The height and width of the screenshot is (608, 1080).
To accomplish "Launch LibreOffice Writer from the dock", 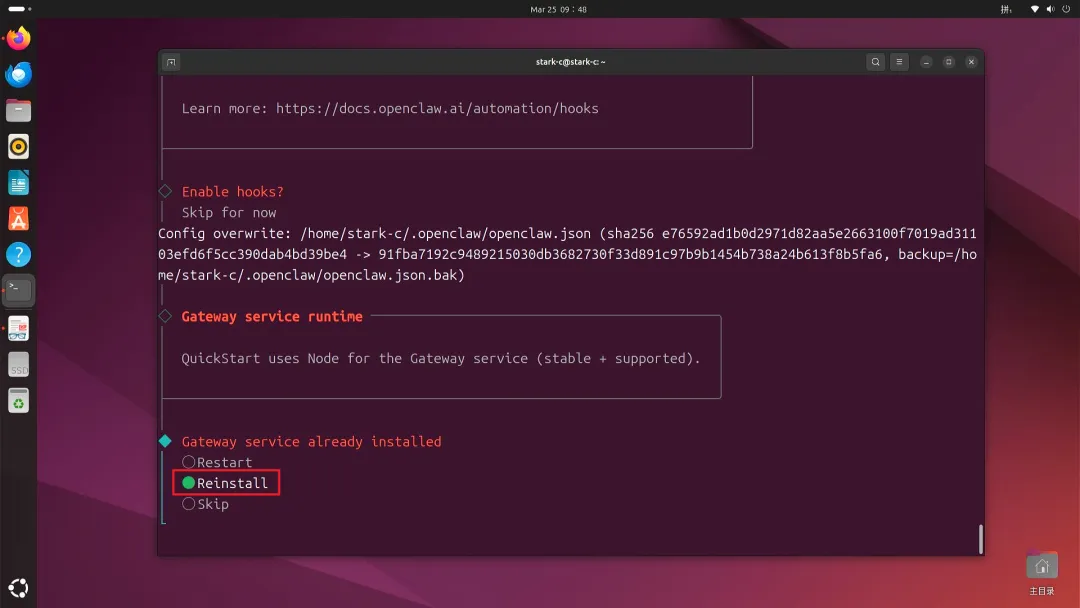I will click(19, 183).
